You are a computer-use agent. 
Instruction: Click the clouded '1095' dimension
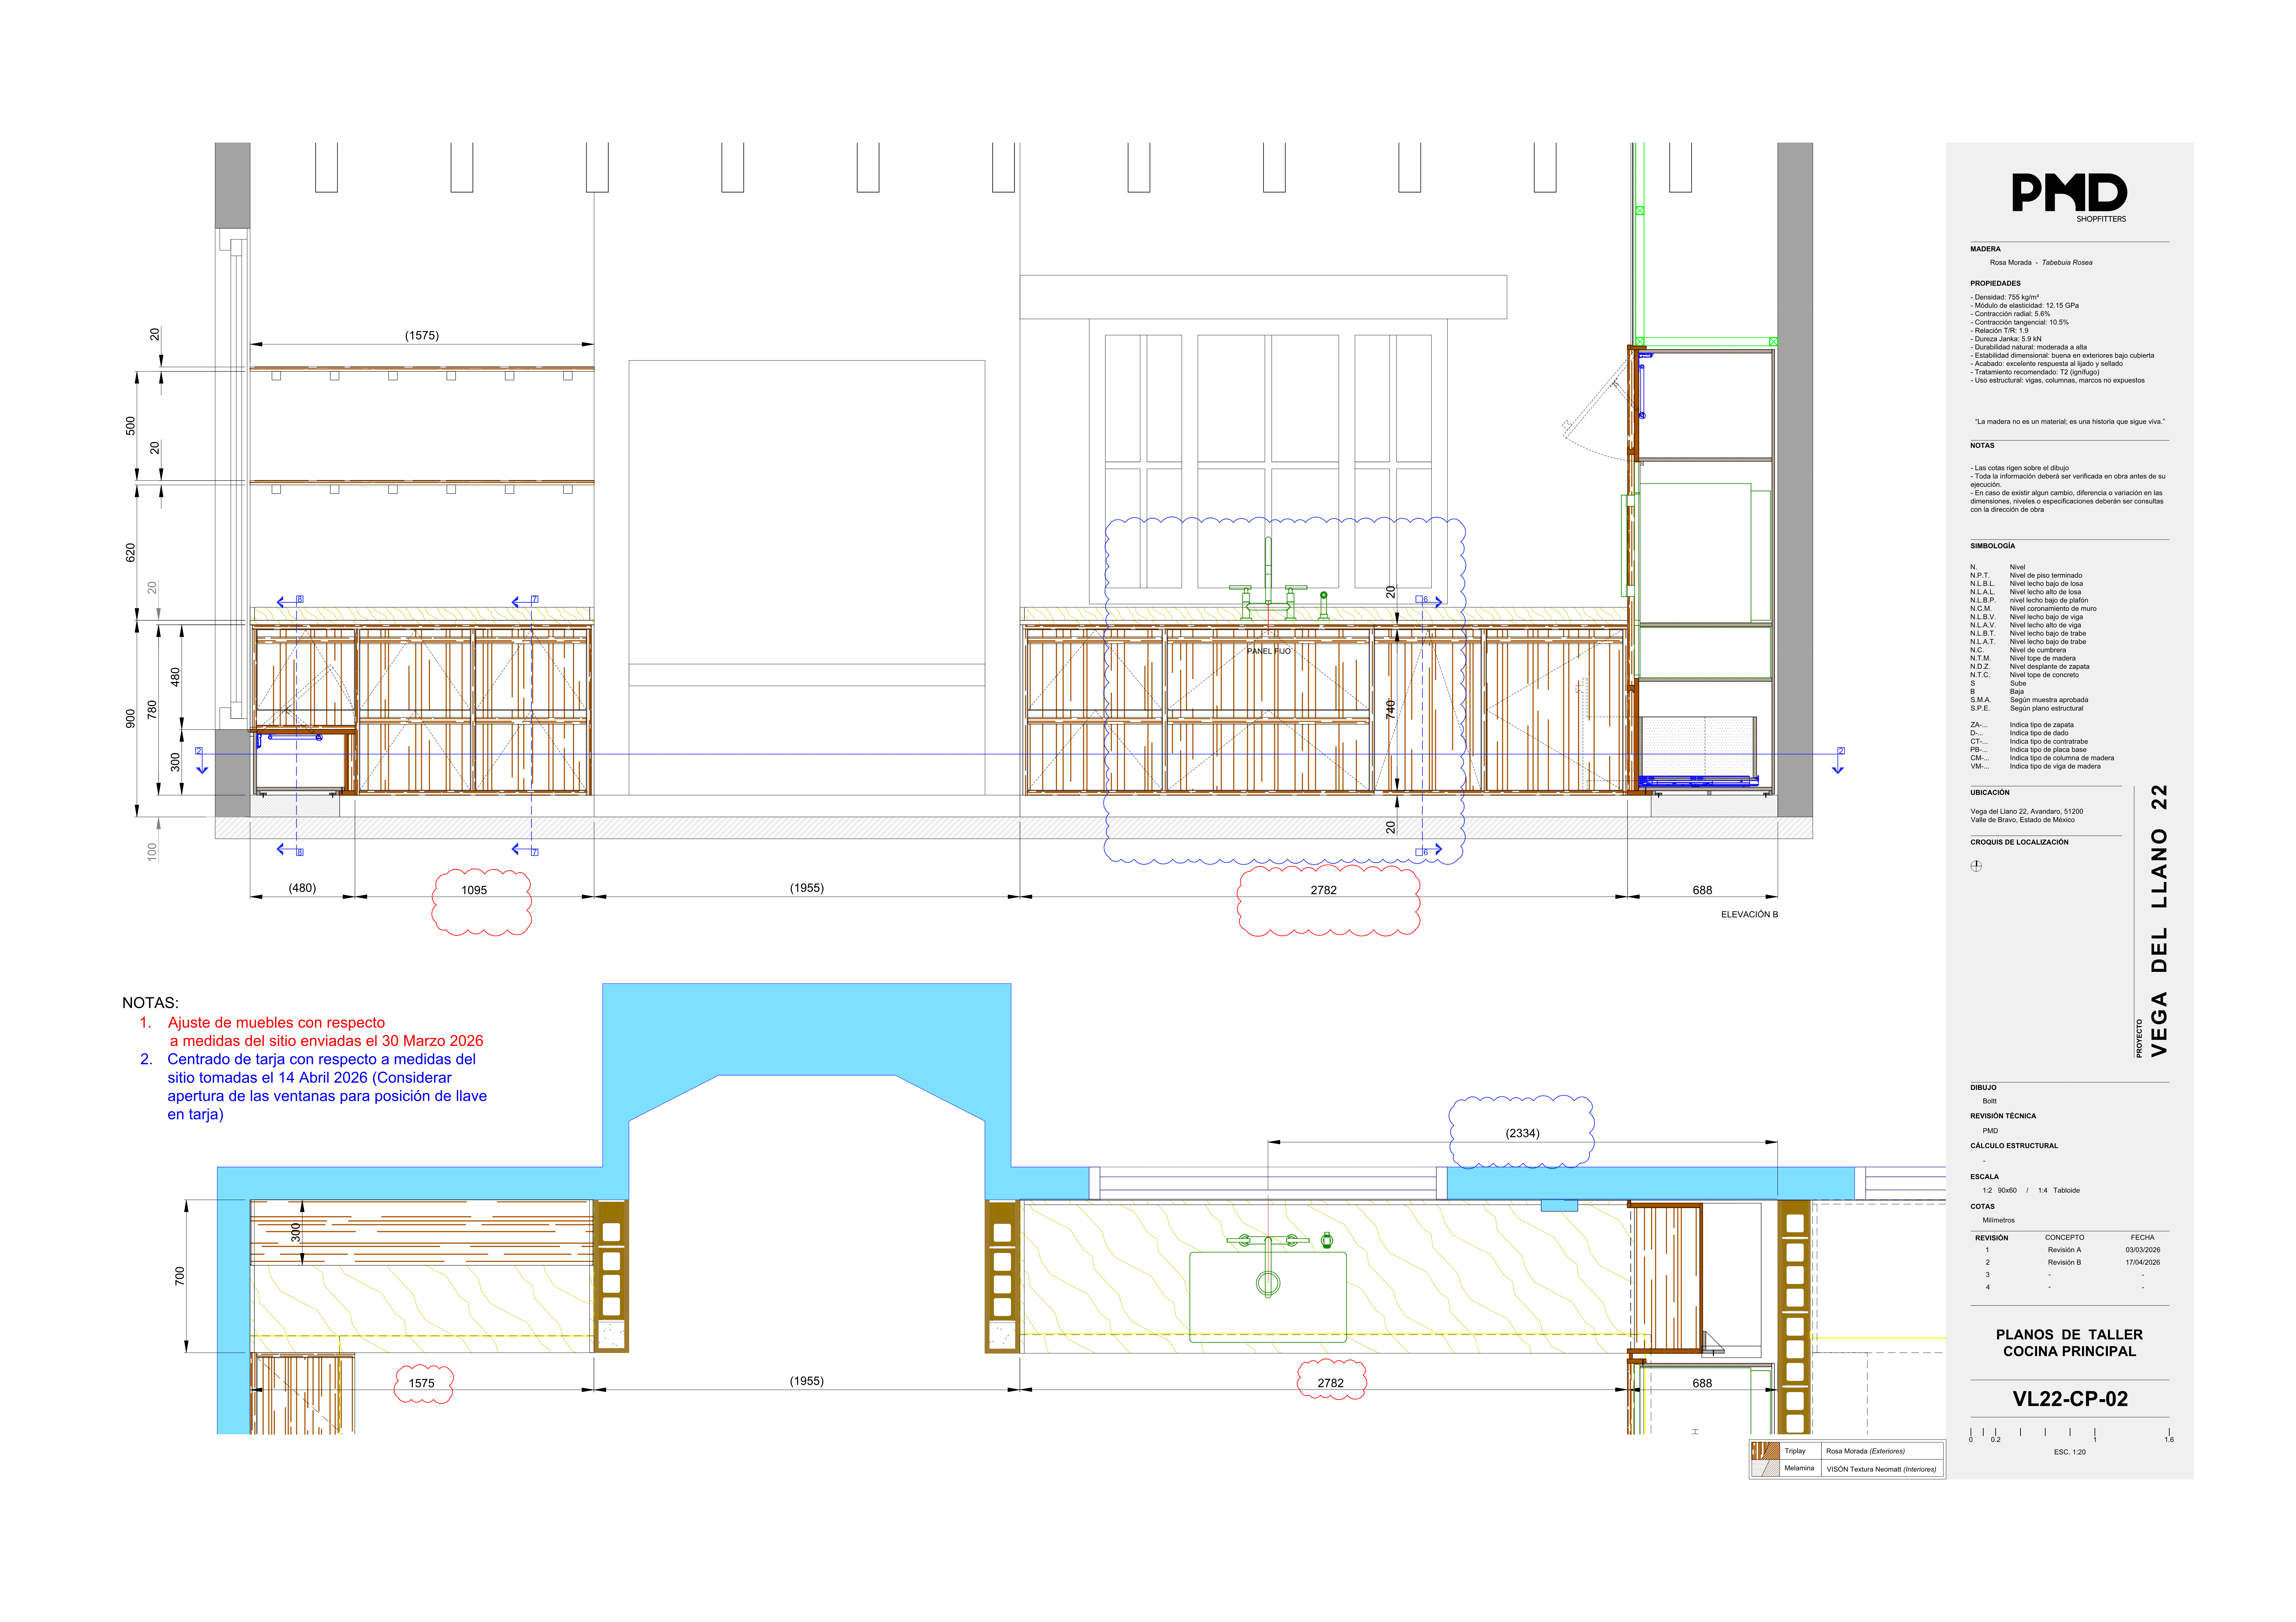(474, 890)
